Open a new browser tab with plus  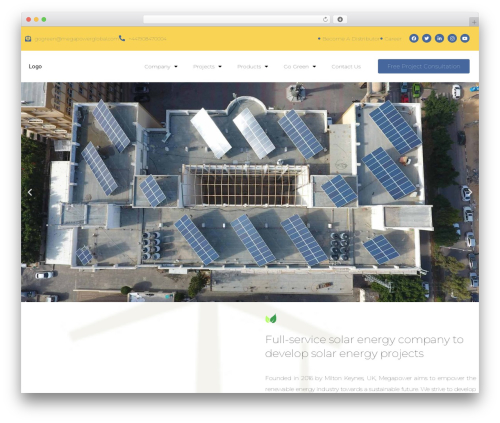click(474, 22)
